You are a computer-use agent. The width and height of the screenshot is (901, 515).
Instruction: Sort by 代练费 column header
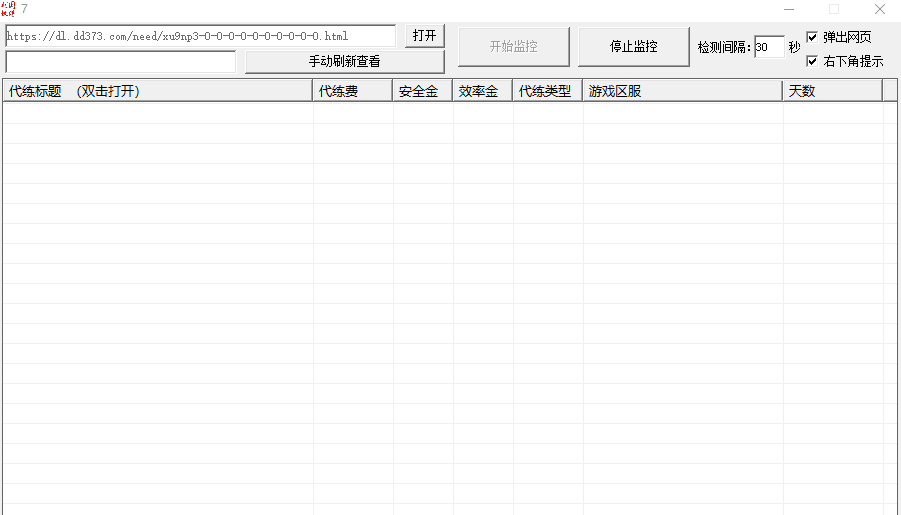[x=353, y=91]
